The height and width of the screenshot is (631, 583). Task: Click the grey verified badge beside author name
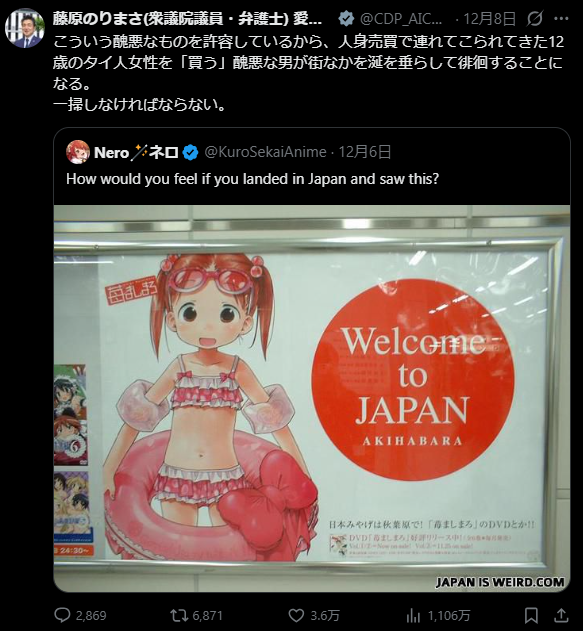click(346, 19)
